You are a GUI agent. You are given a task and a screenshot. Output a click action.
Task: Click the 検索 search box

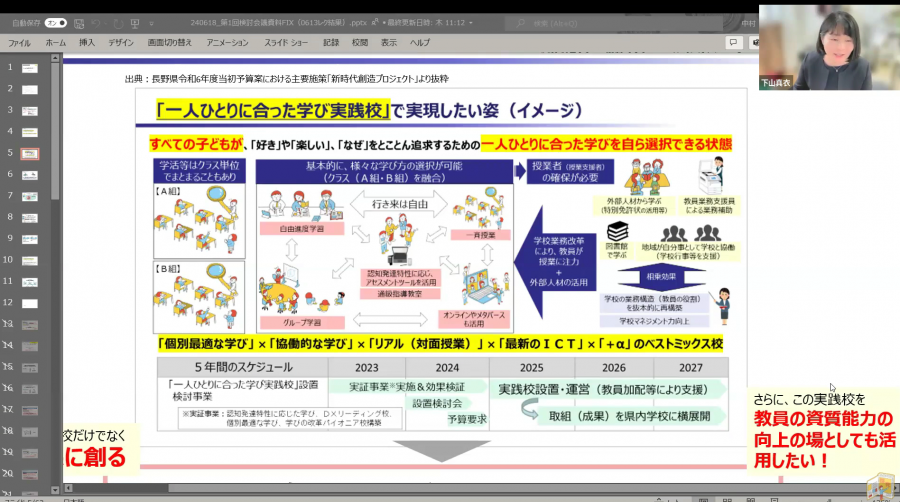(614, 24)
